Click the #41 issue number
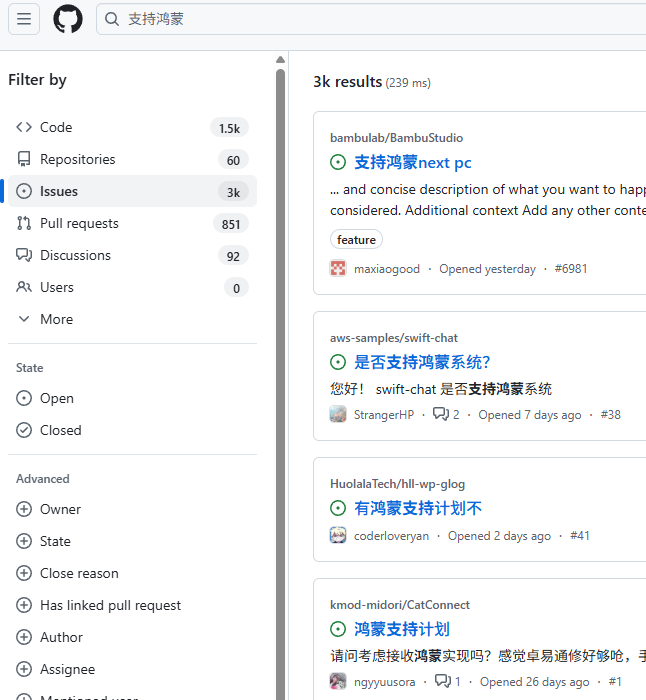Image resolution: width=646 pixels, height=700 pixels. coord(579,536)
